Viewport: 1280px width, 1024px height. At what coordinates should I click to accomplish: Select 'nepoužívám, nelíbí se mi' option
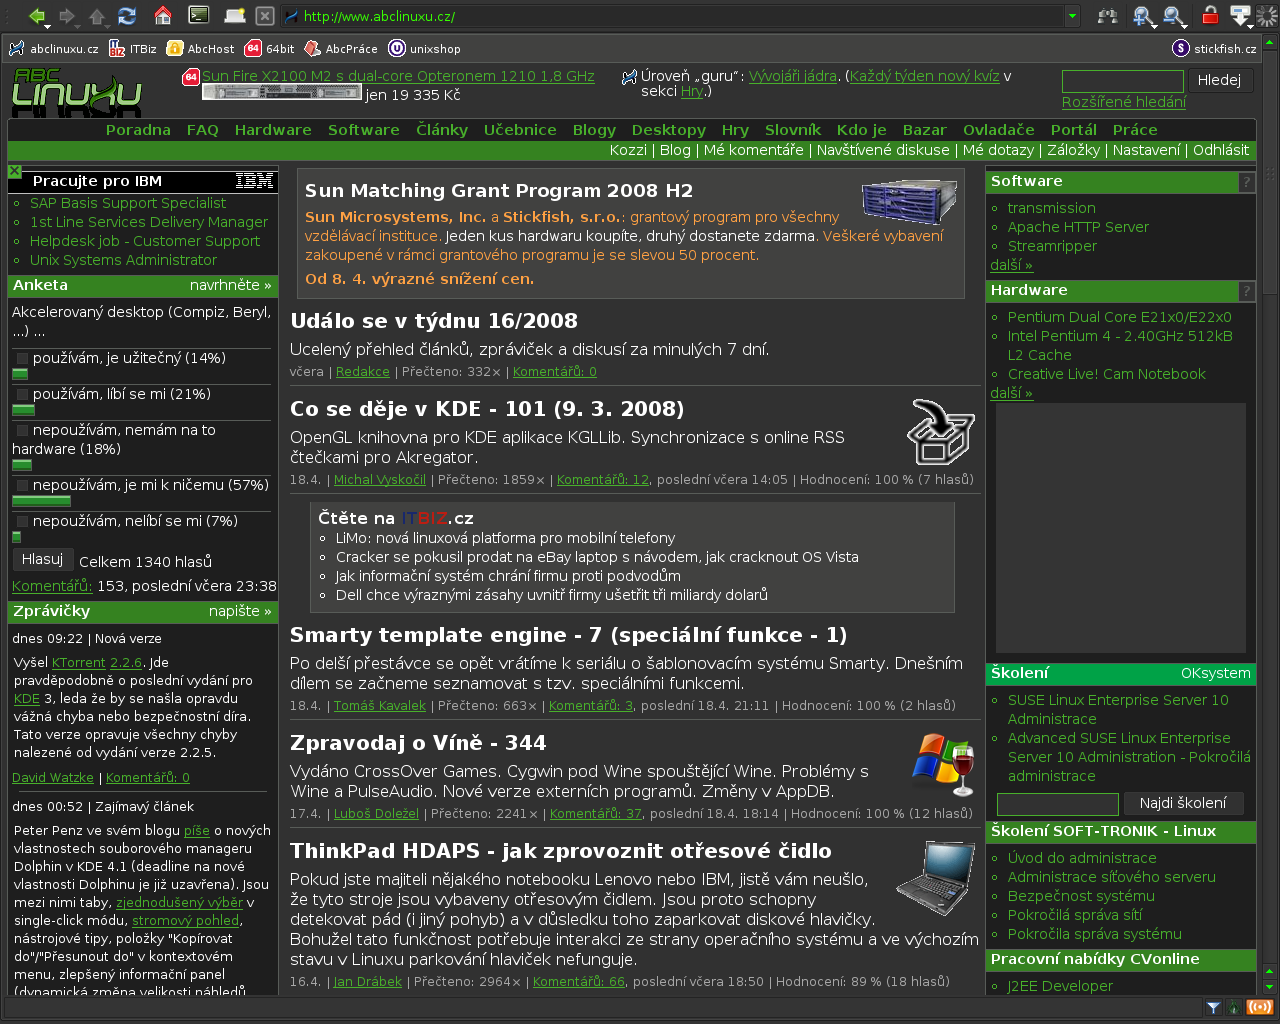pyautogui.click(x=22, y=521)
